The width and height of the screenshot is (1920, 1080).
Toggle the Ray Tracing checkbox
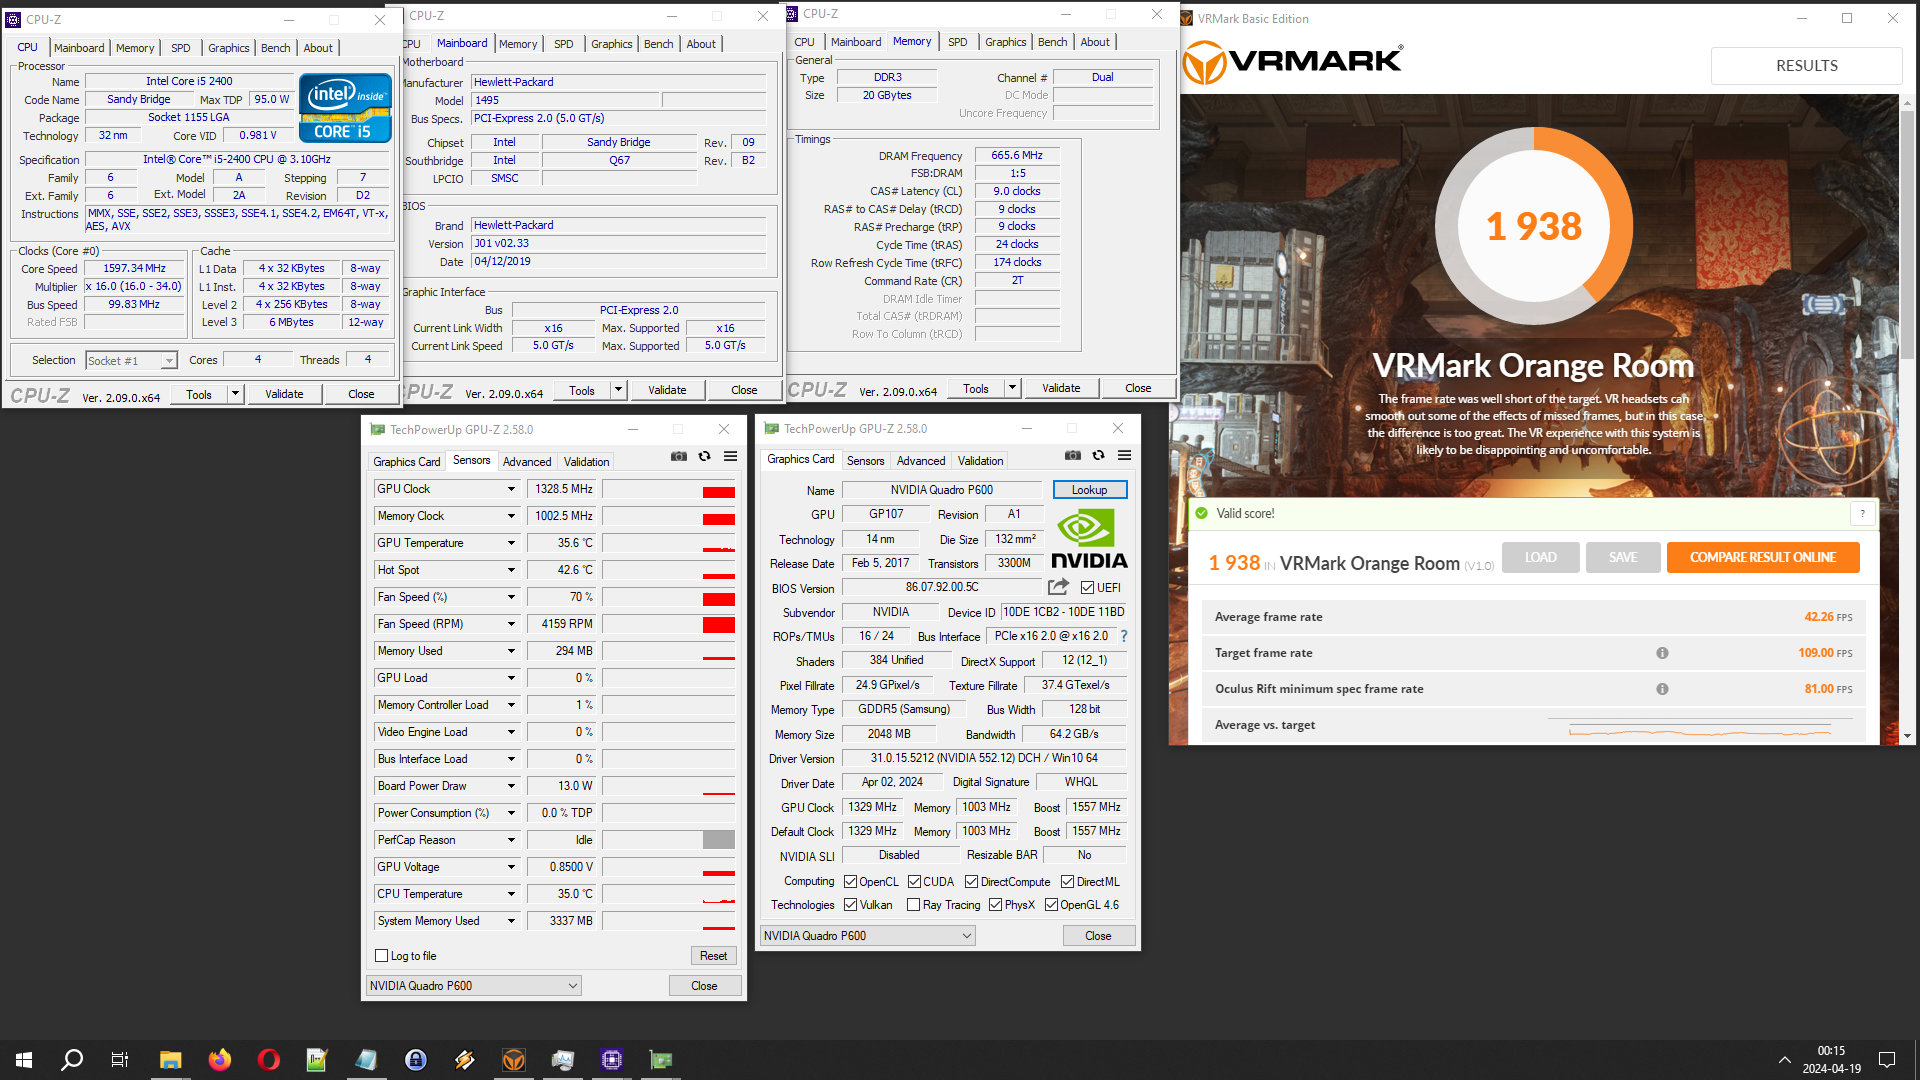[x=913, y=905]
